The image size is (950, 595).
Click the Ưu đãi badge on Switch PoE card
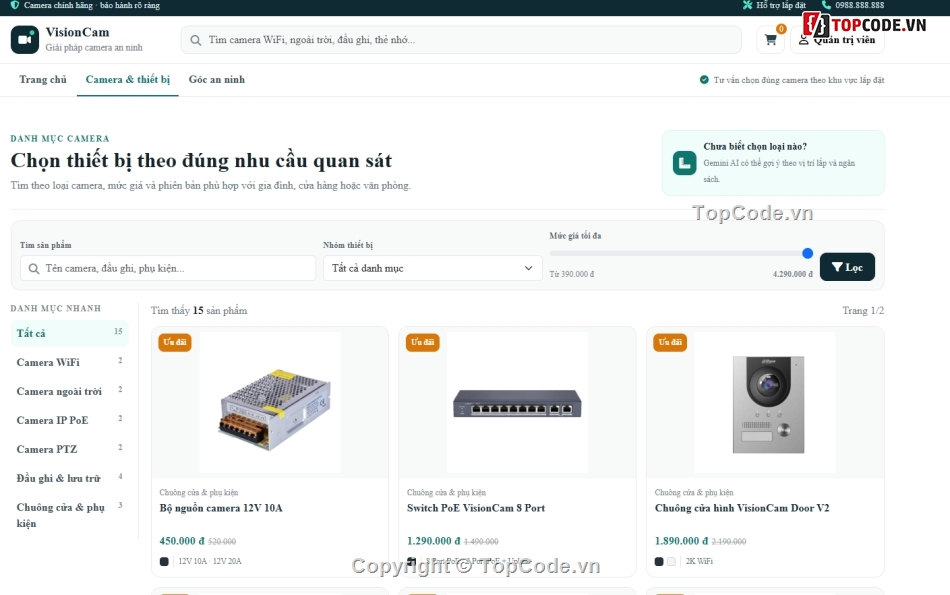[422, 342]
